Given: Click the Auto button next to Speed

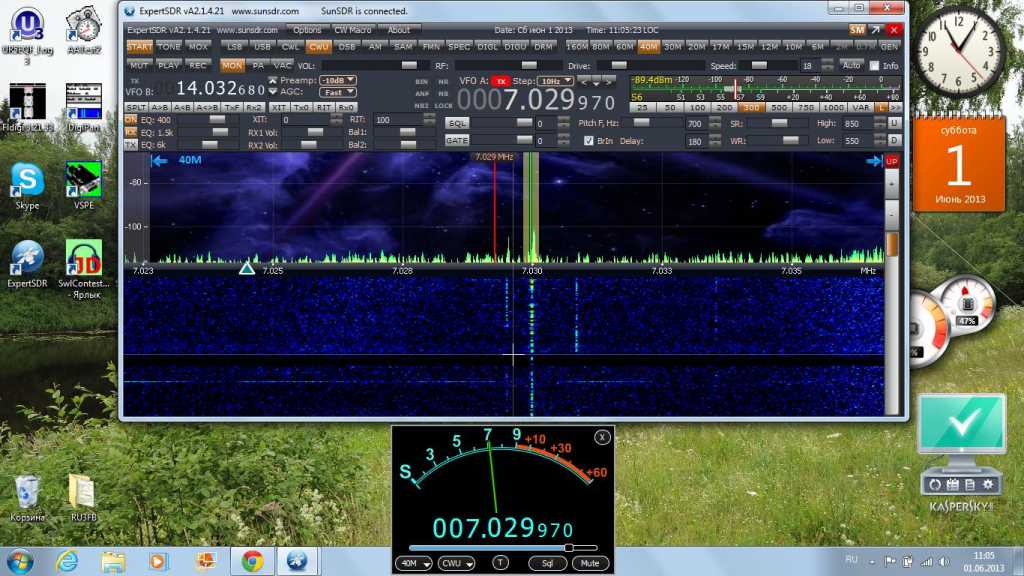Looking at the screenshot, I should (x=852, y=65).
